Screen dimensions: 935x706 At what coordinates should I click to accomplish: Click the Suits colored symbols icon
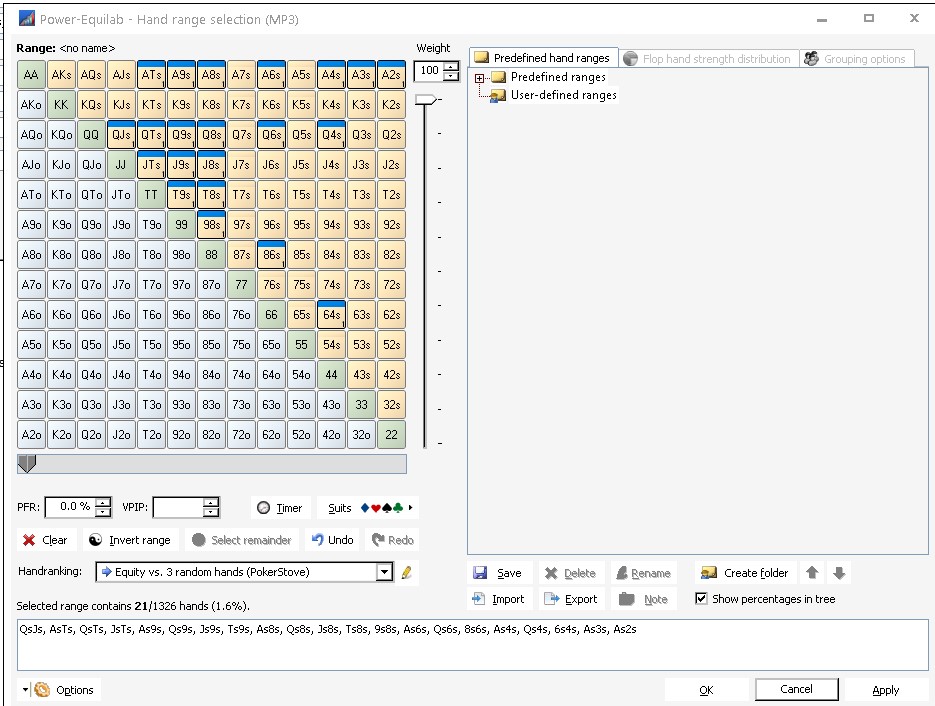tap(382, 507)
